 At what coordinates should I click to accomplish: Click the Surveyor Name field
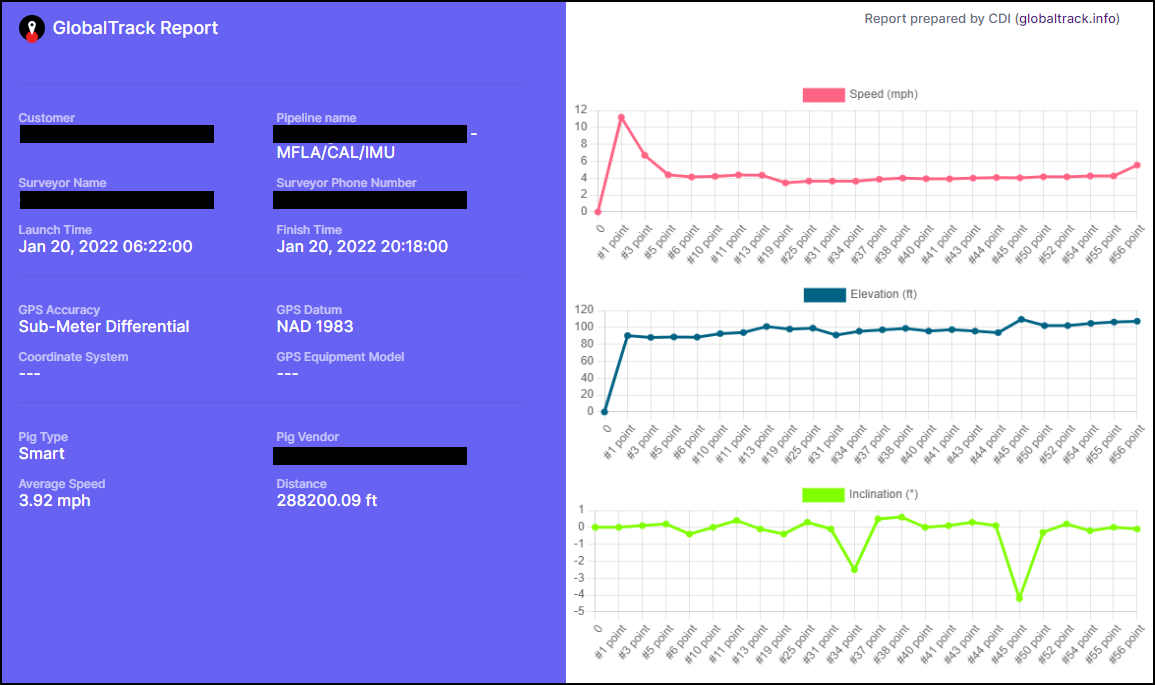(116, 200)
